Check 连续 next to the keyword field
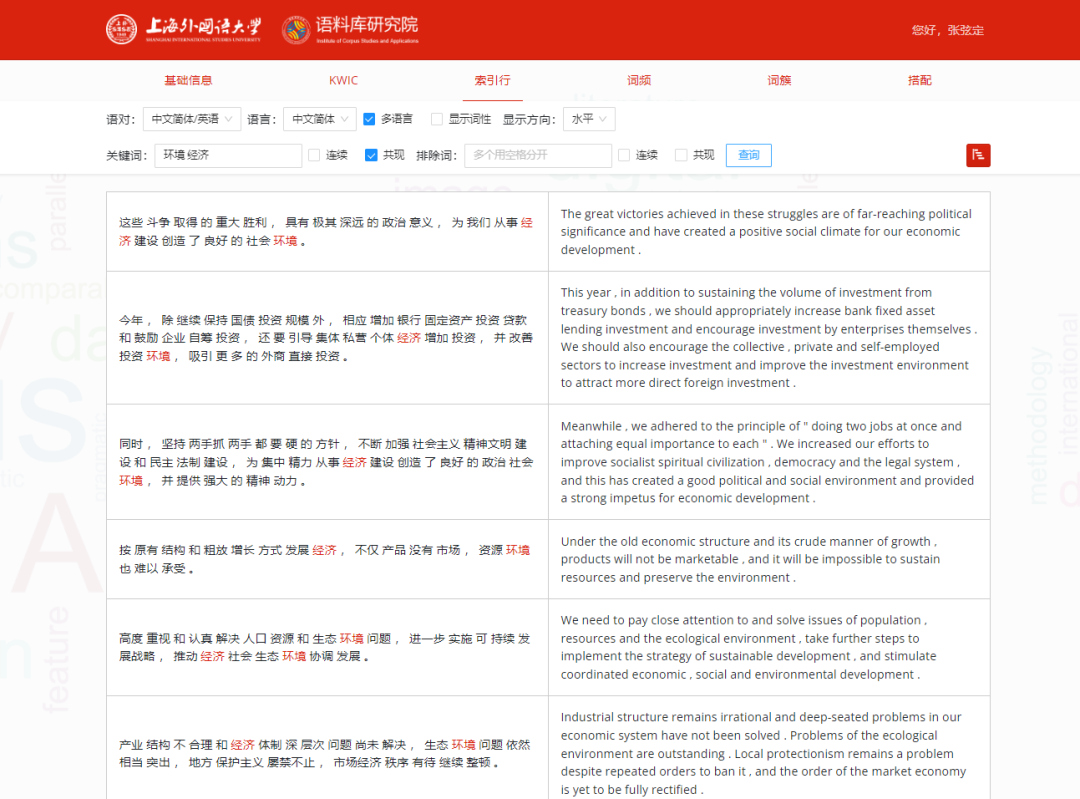 click(314, 155)
